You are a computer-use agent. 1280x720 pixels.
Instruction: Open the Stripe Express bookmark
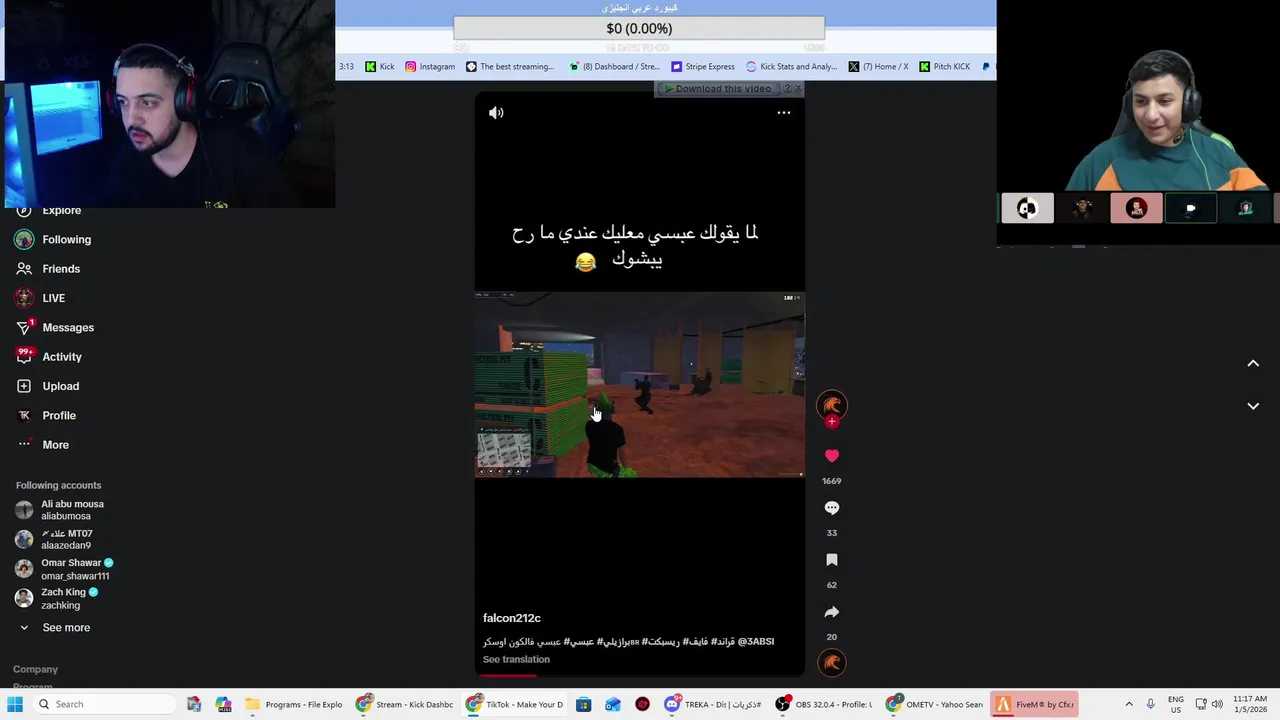(x=703, y=67)
